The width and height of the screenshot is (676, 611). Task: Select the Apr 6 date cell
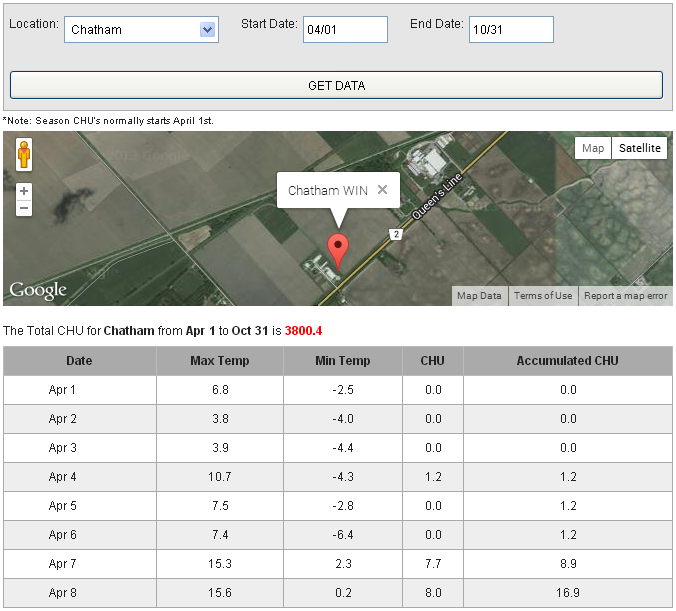tap(80, 535)
